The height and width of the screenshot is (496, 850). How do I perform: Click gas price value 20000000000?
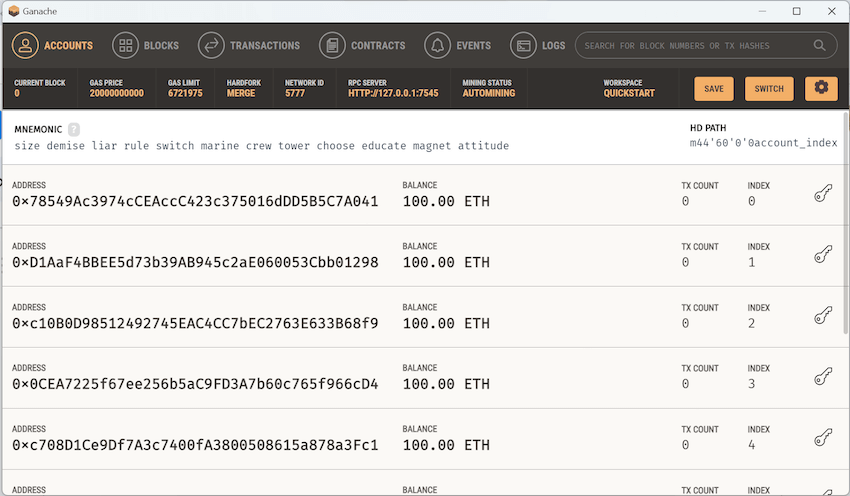(117, 93)
